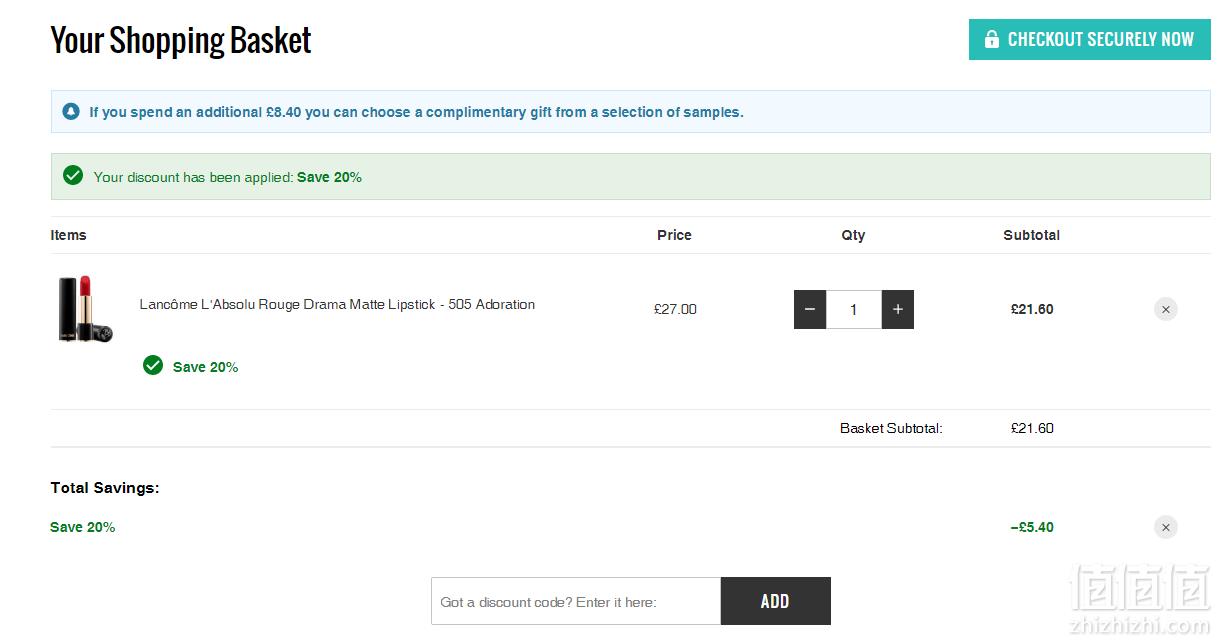Click the ADD discount code button
Image resolution: width=1219 pixels, height=643 pixels.
click(x=775, y=601)
